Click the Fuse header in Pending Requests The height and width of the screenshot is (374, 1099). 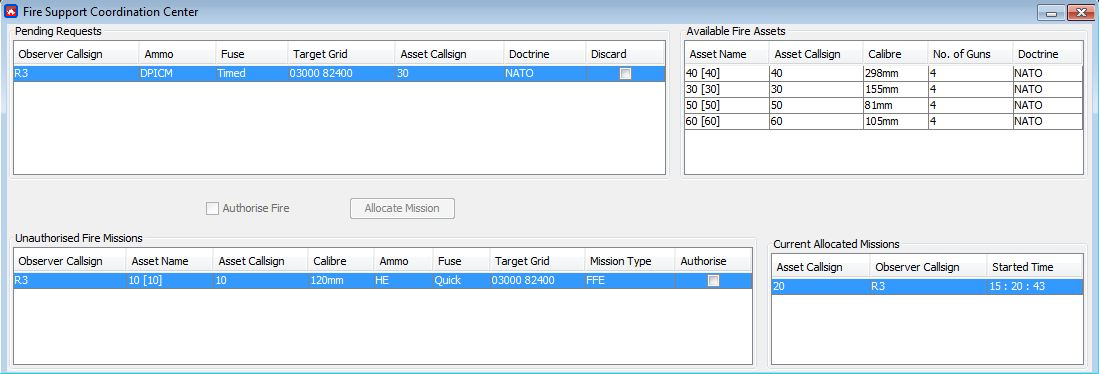(251, 54)
